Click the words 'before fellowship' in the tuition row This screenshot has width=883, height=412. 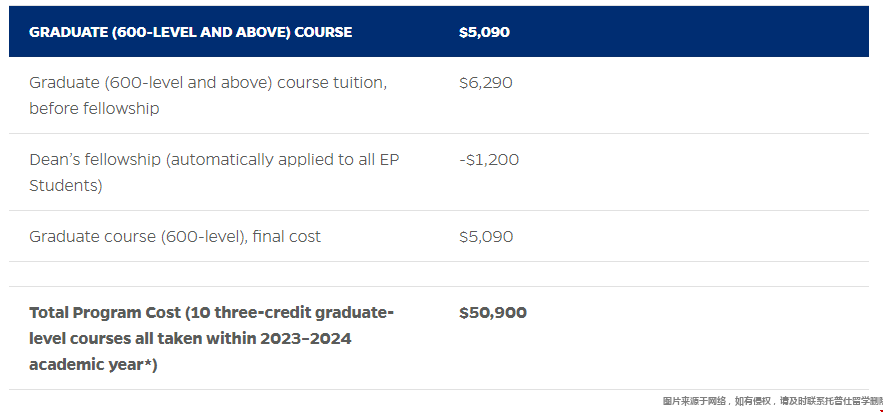coord(94,108)
